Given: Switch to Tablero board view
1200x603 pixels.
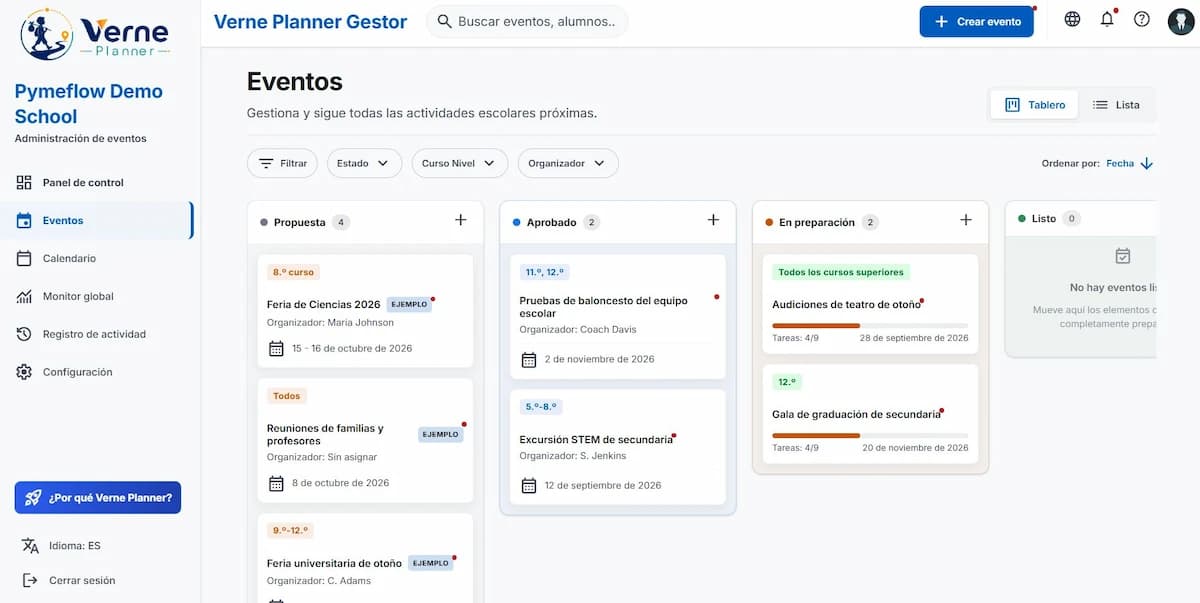Looking at the screenshot, I should click(1034, 104).
